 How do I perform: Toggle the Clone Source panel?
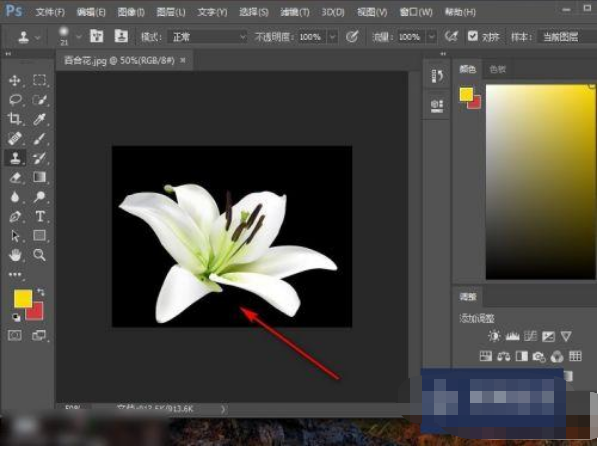(x=121, y=36)
